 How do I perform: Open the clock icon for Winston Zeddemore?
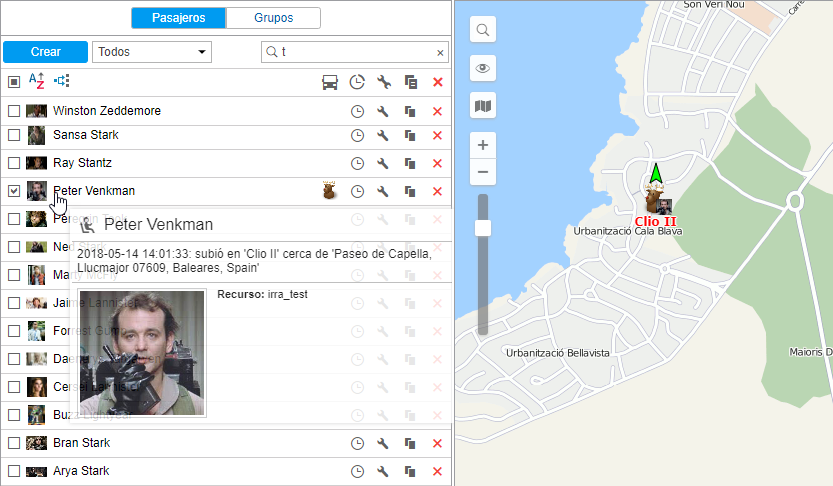coord(358,112)
